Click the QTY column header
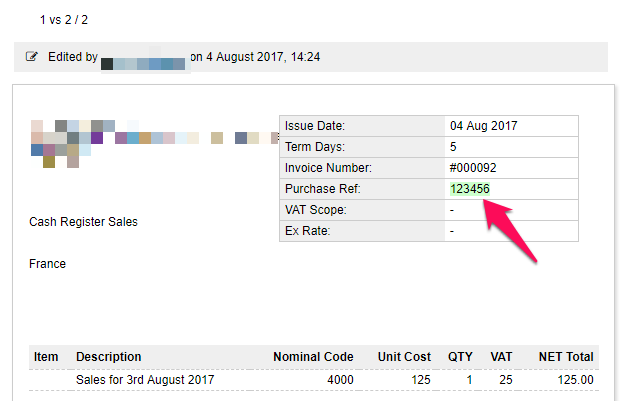621x401 pixels. 460,357
